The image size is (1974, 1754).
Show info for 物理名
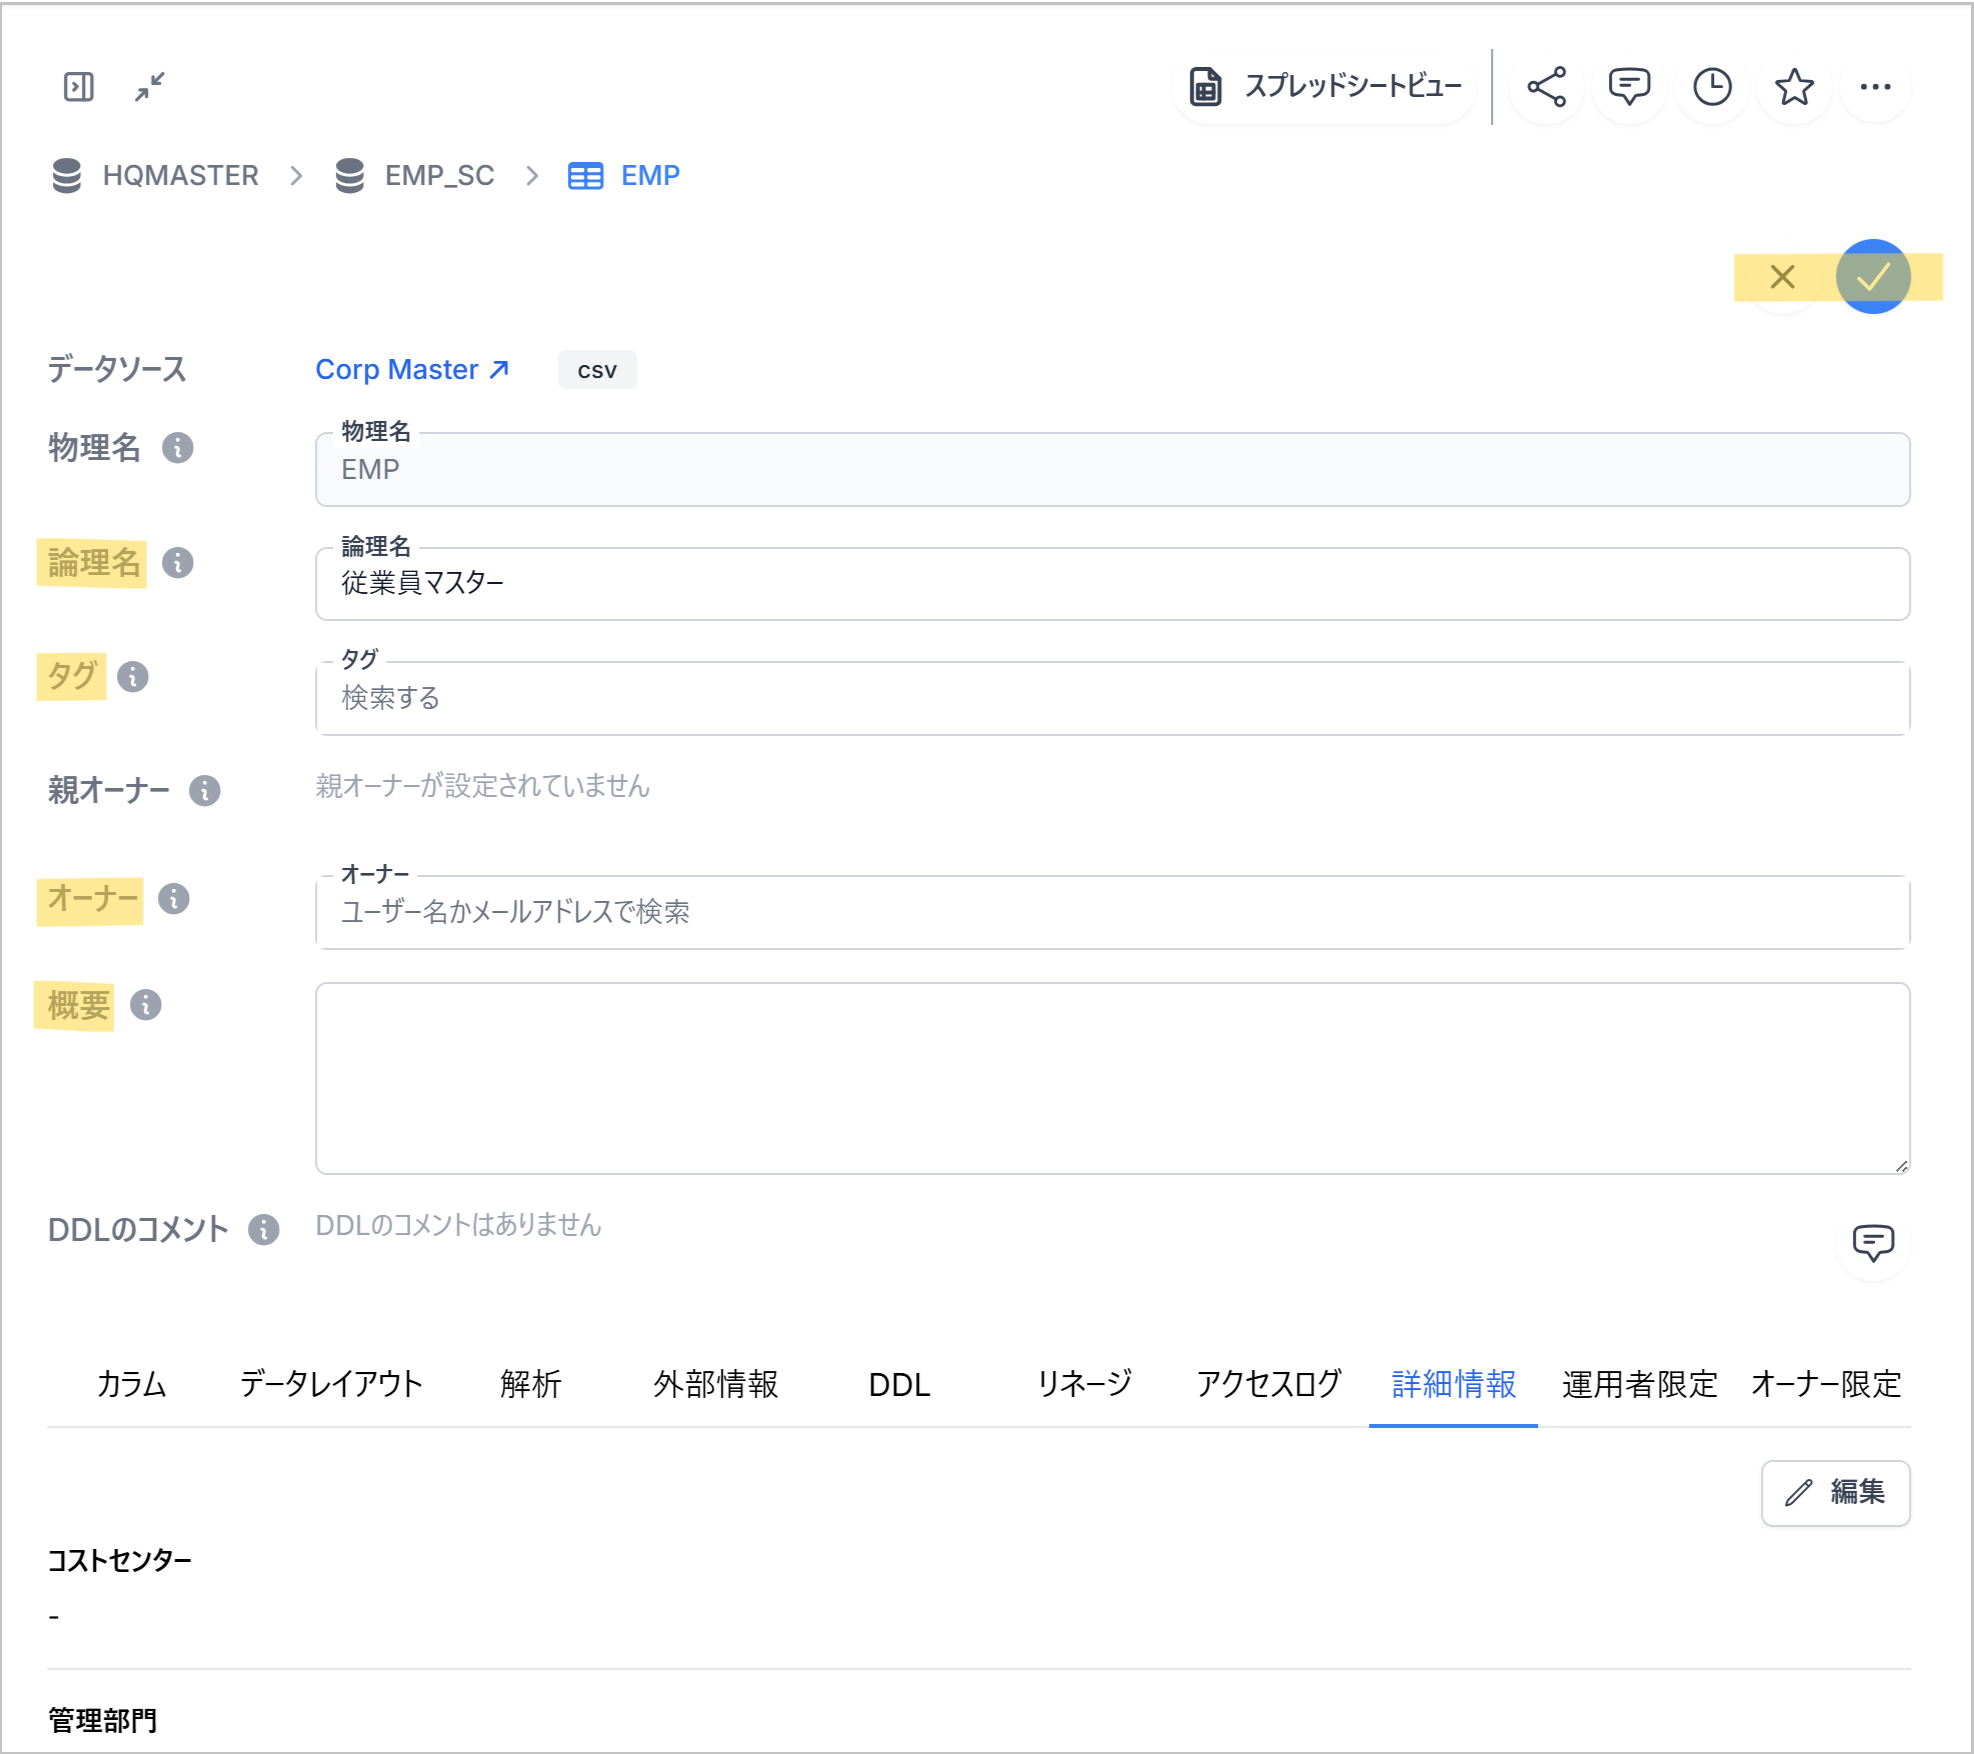pyautogui.click(x=178, y=448)
